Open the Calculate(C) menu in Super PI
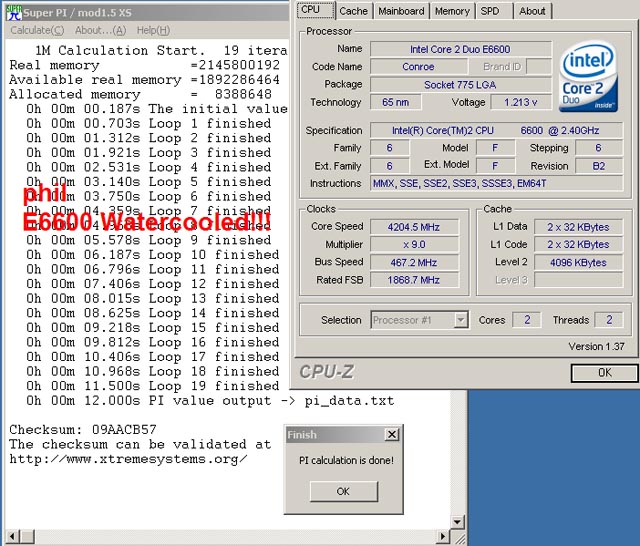 point(37,30)
